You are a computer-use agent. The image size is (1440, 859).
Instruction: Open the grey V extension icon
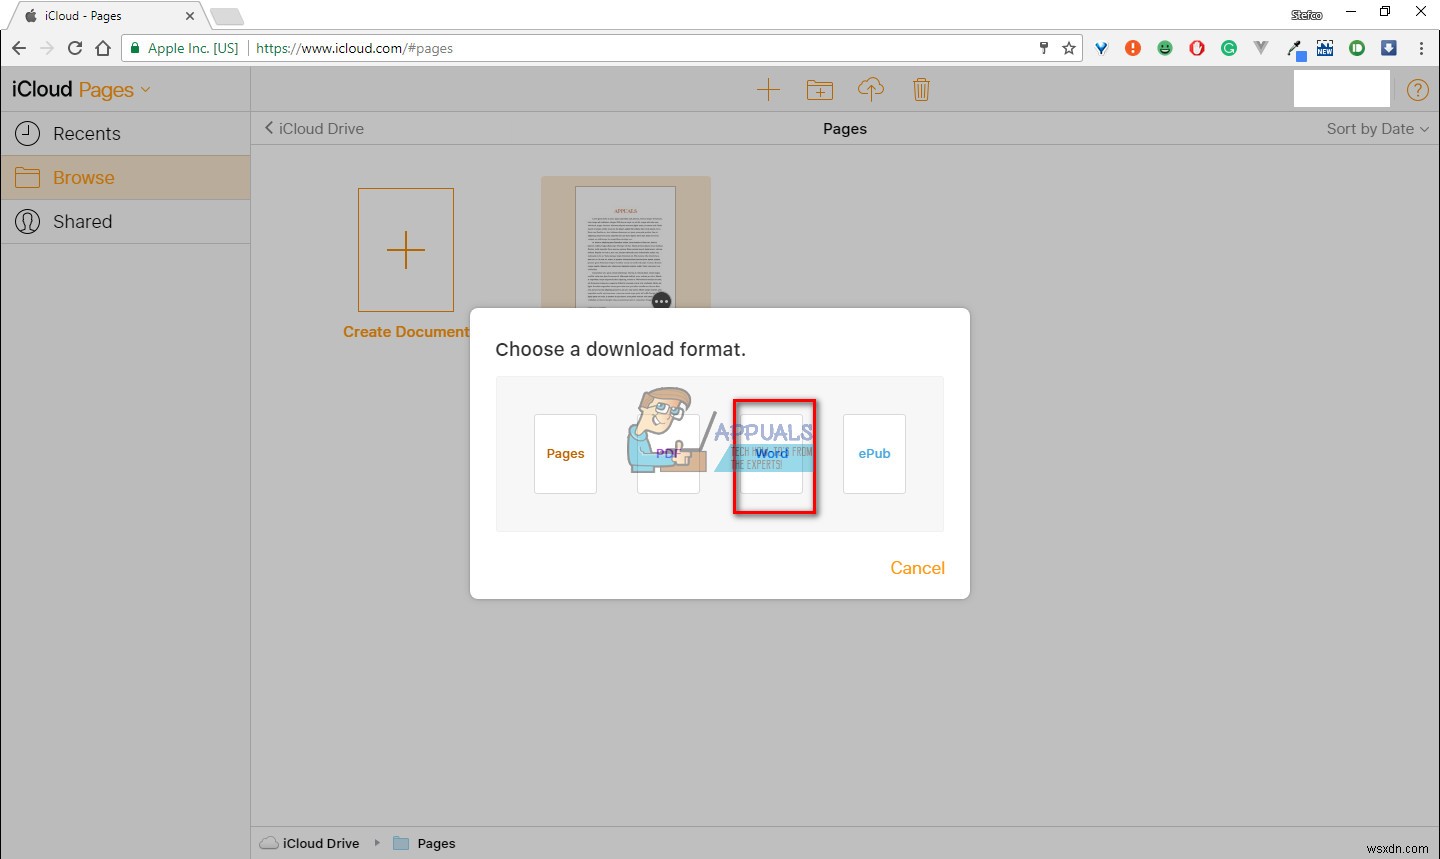coord(1261,48)
